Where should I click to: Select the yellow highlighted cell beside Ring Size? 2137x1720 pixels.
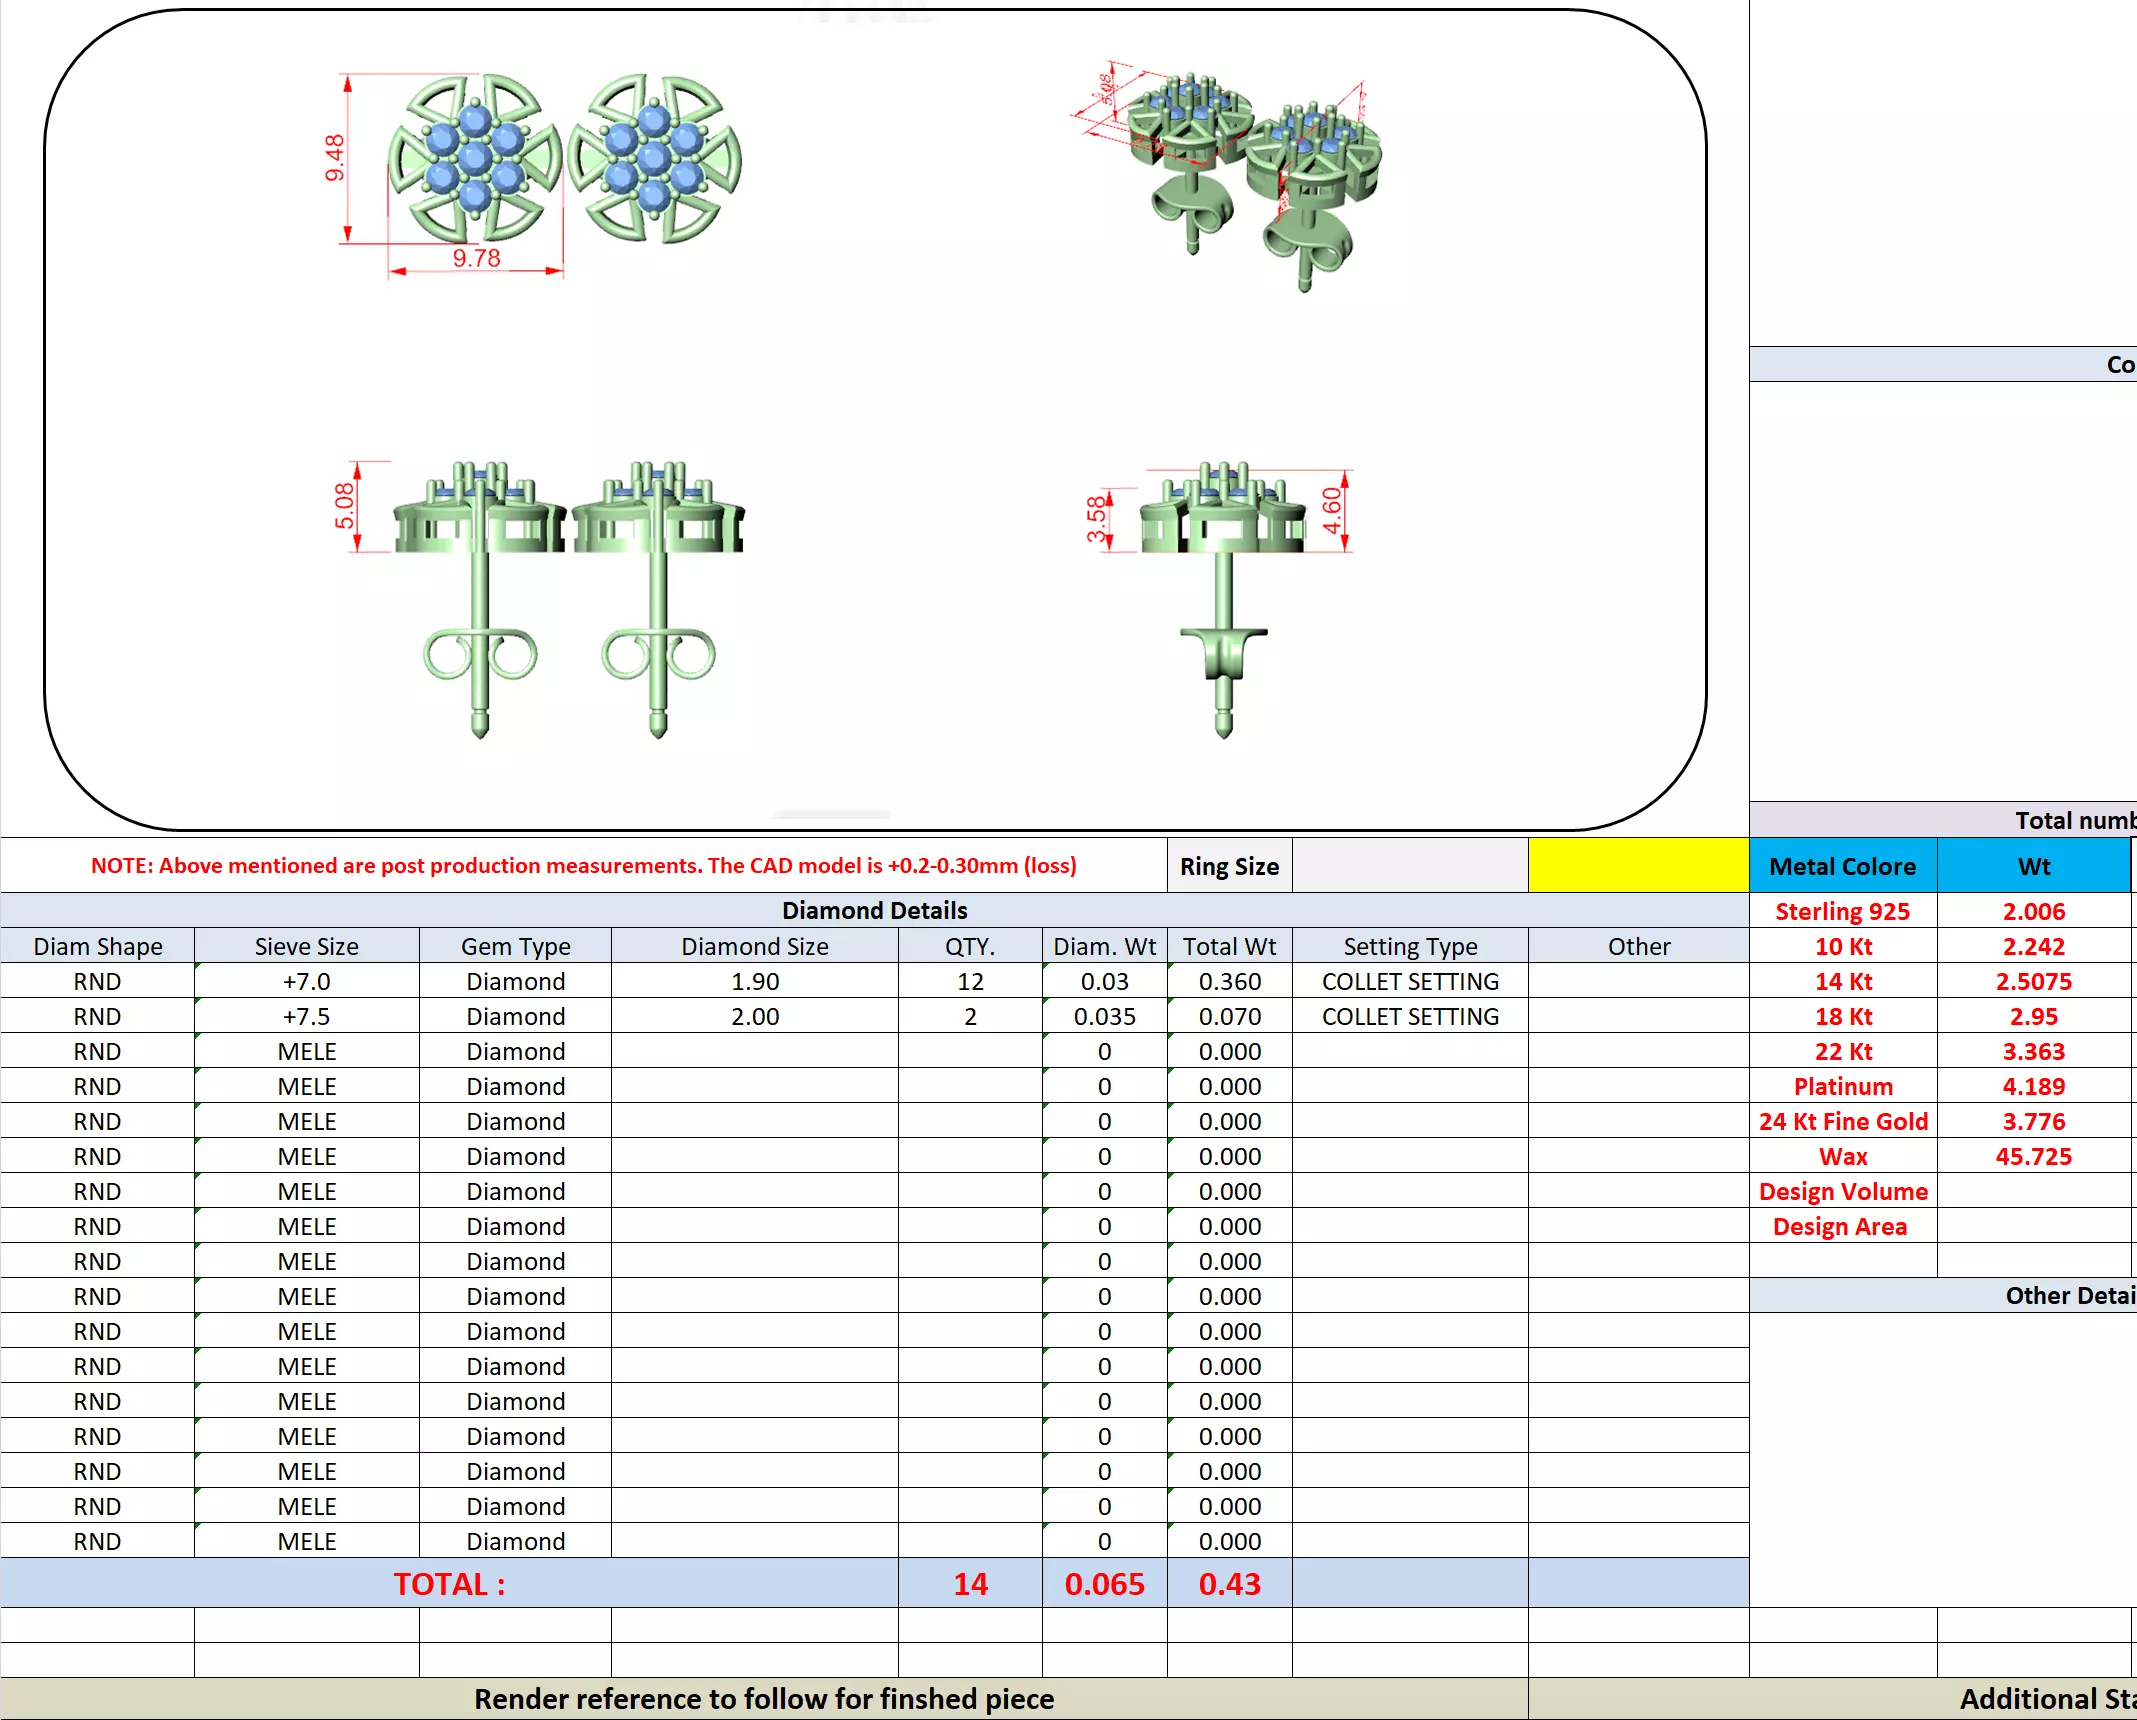1637,866
